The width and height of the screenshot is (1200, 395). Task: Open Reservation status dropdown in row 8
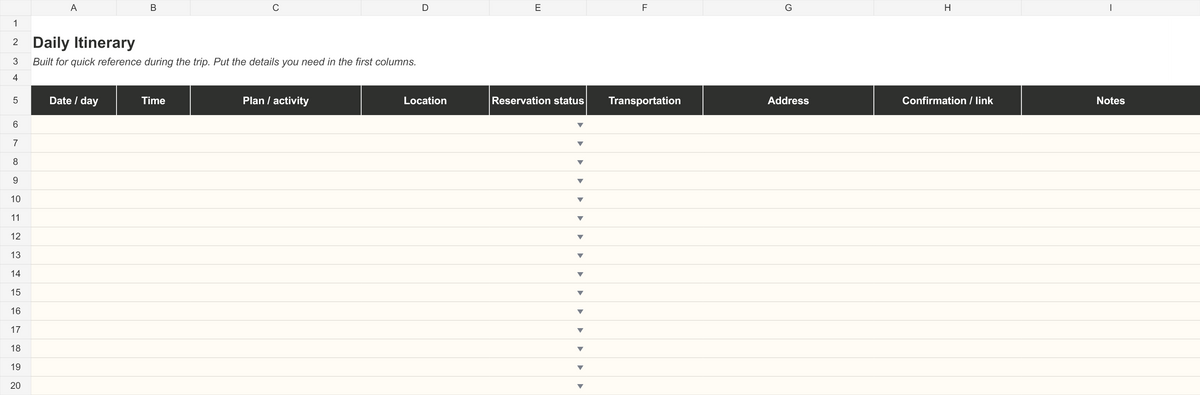pyautogui.click(x=579, y=162)
